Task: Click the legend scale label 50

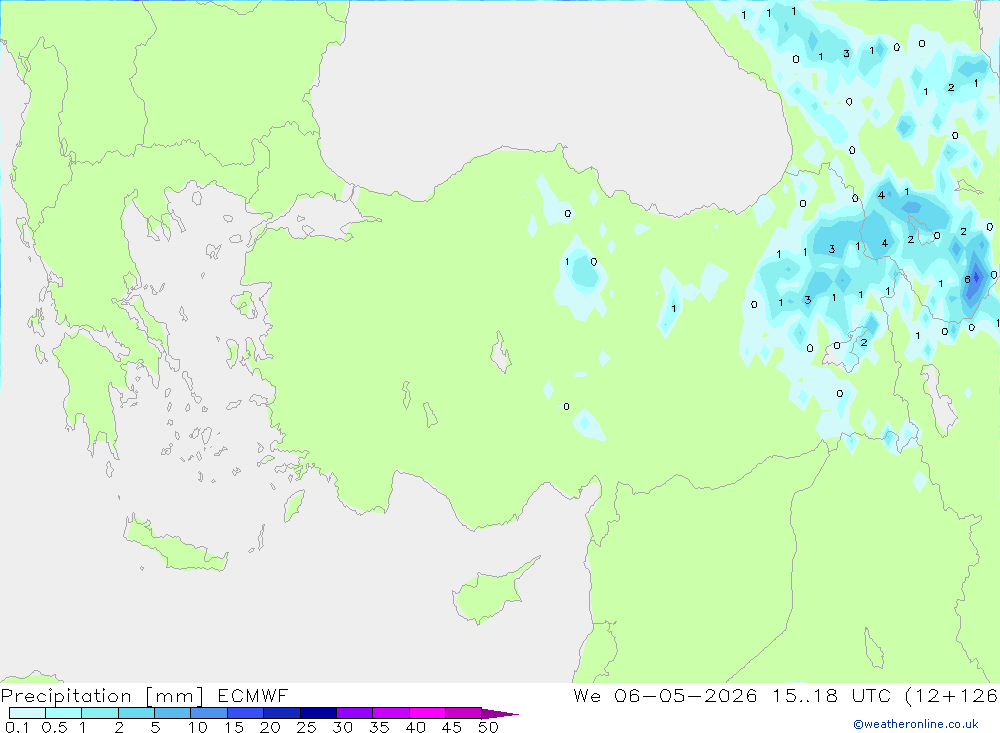Action: coord(488,727)
